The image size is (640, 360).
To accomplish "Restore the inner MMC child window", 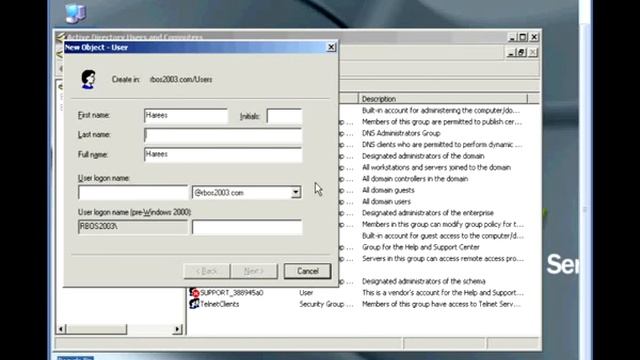I will 521,53.
